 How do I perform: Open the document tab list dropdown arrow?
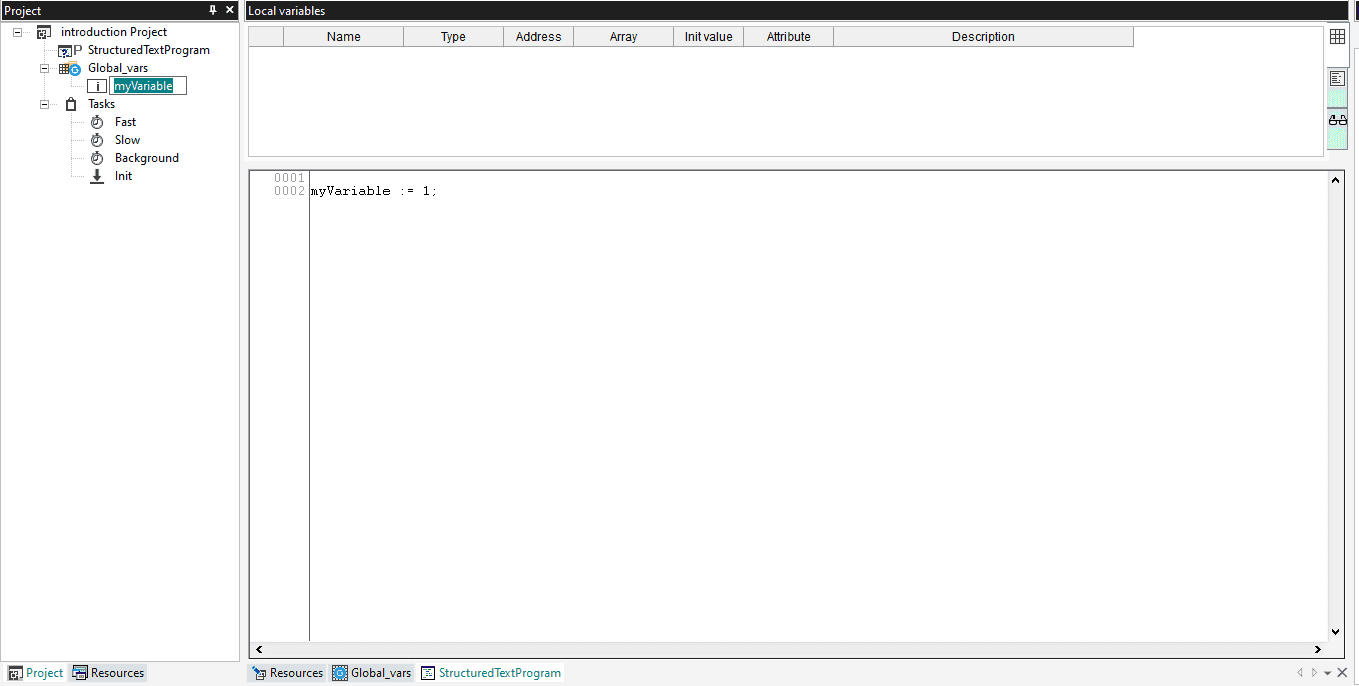(x=1327, y=673)
